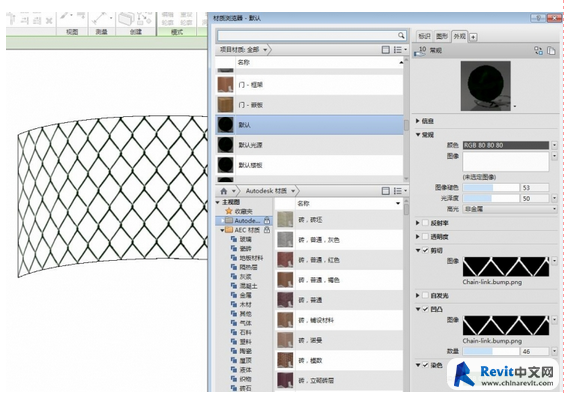Viewport: 564px width, 395px height.
Task: Select the 默认光源 material row
Action: 309,145
